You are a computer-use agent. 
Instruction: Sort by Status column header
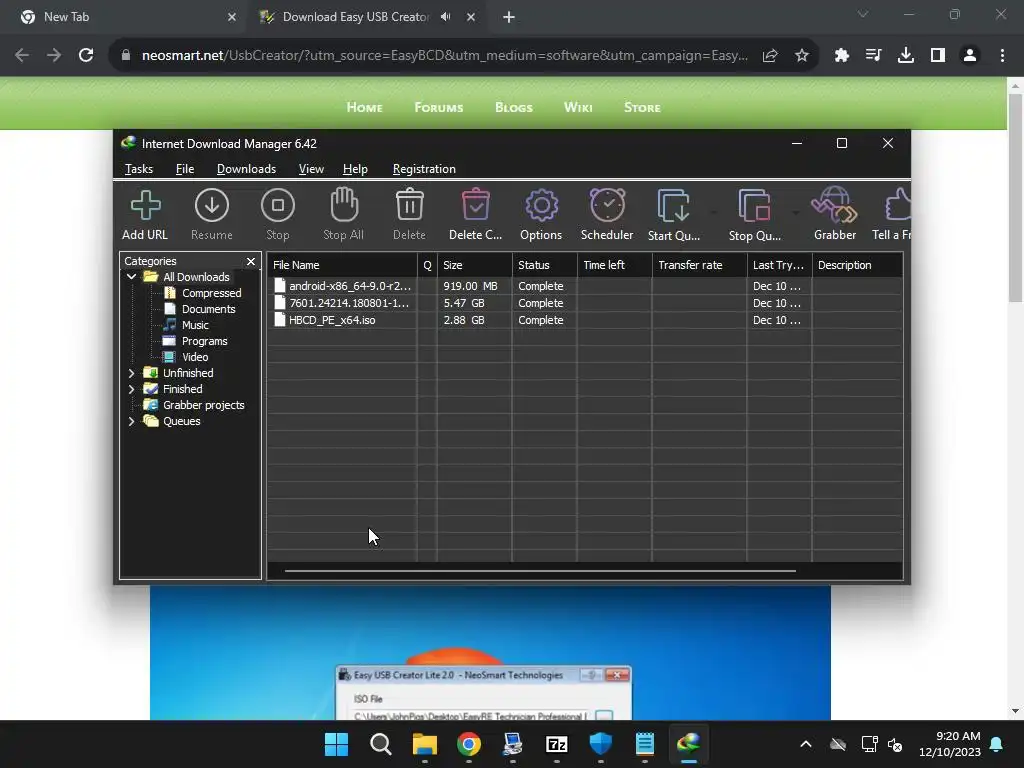(x=545, y=265)
